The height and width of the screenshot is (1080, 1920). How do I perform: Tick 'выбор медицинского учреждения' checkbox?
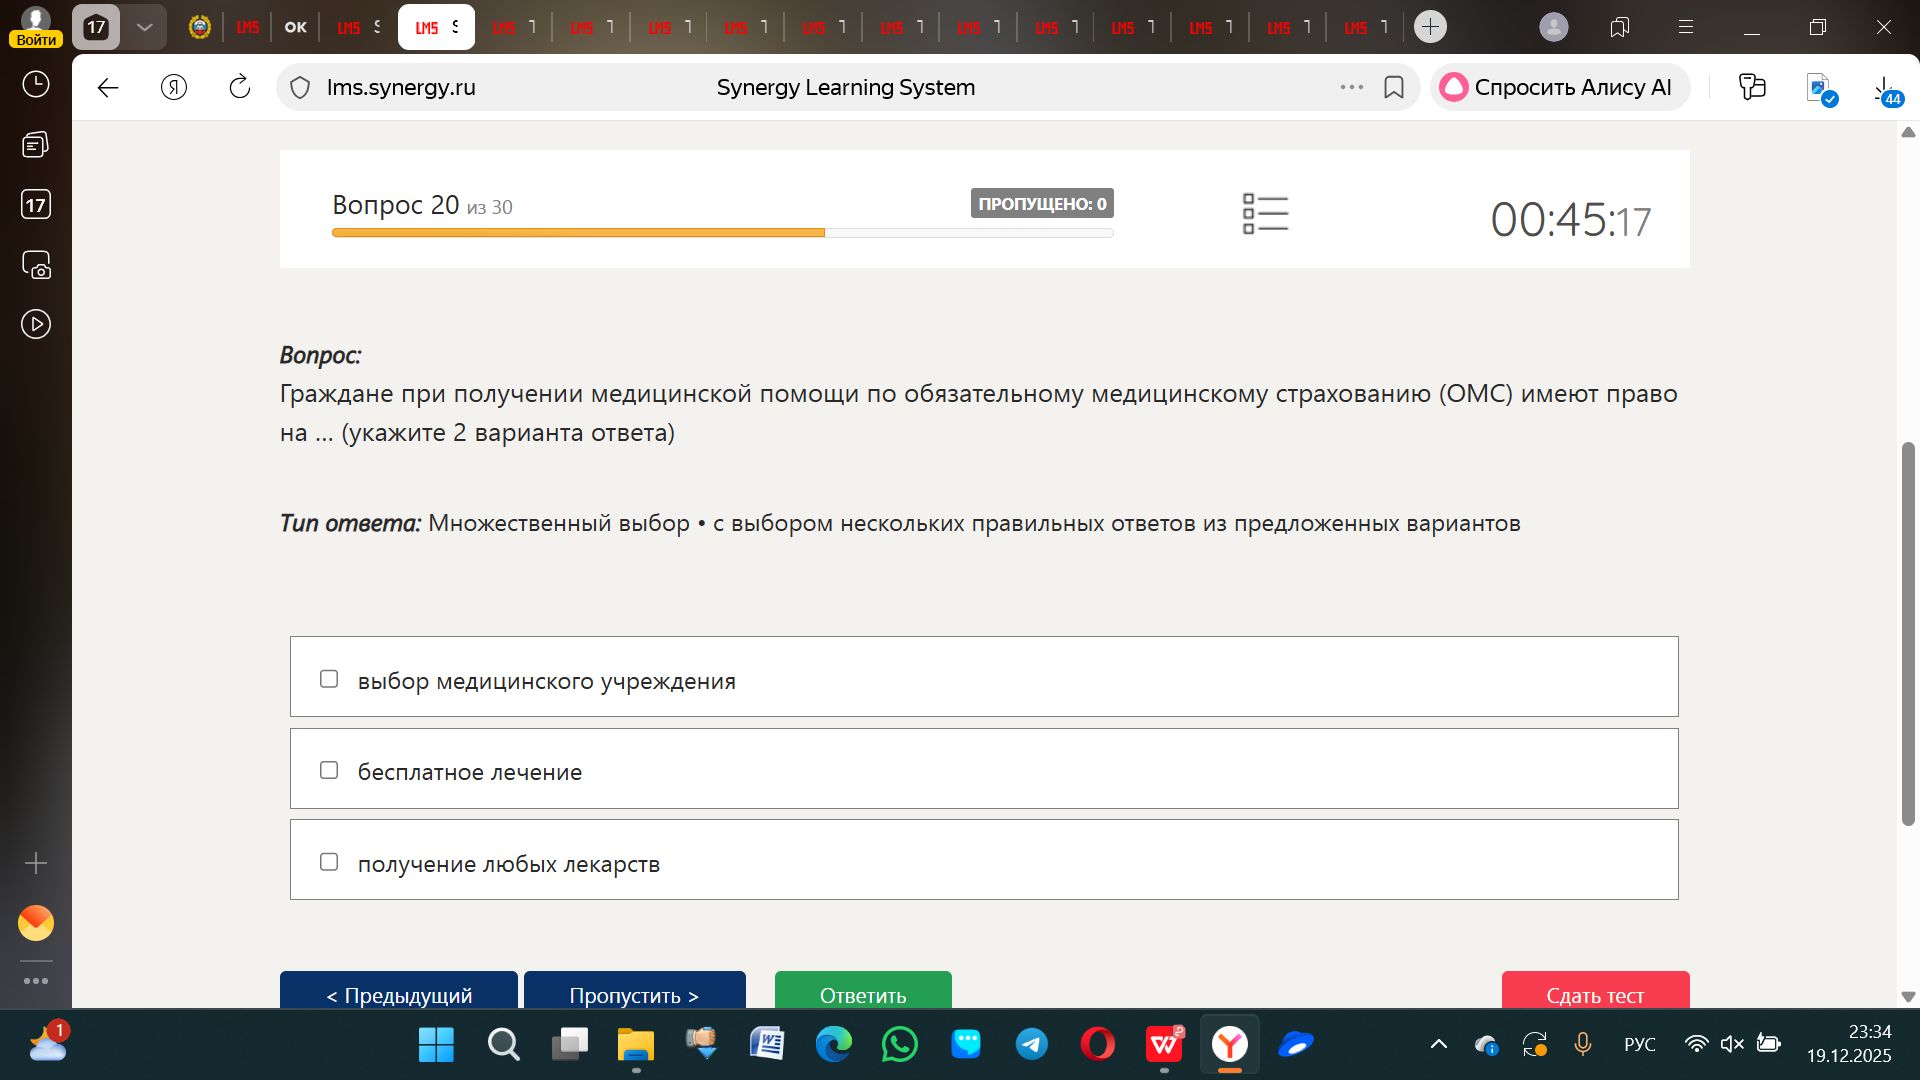pyautogui.click(x=329, y=679)
